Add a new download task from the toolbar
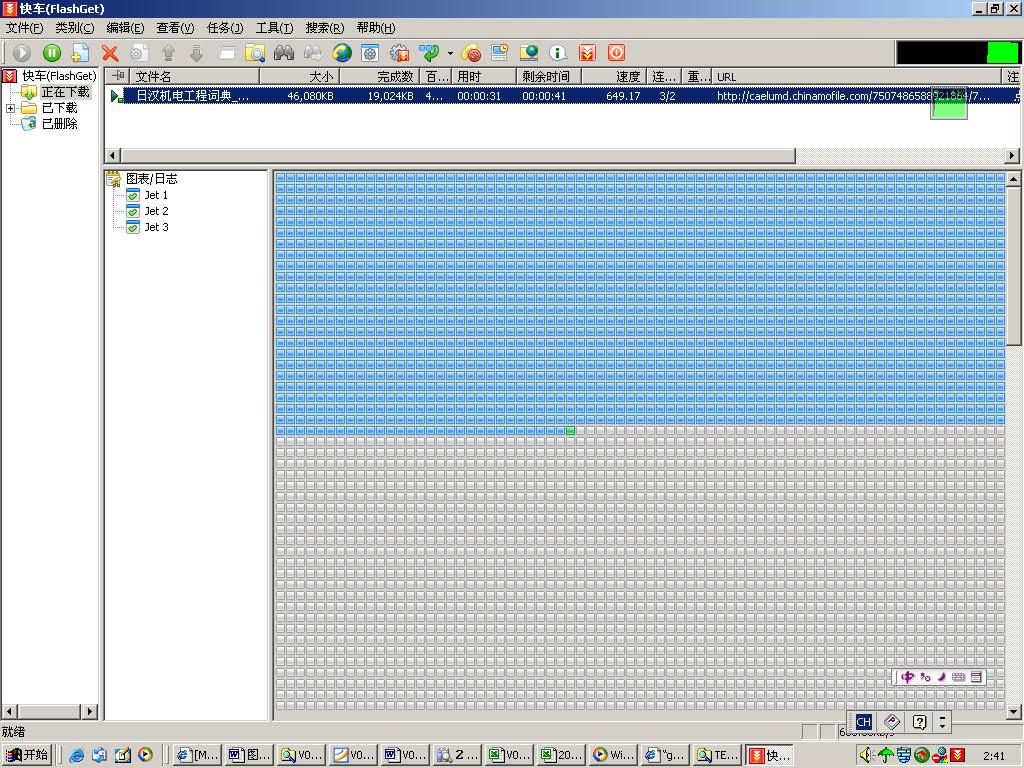The height and width of the screenshot is (768, 1024). point(80,53)
